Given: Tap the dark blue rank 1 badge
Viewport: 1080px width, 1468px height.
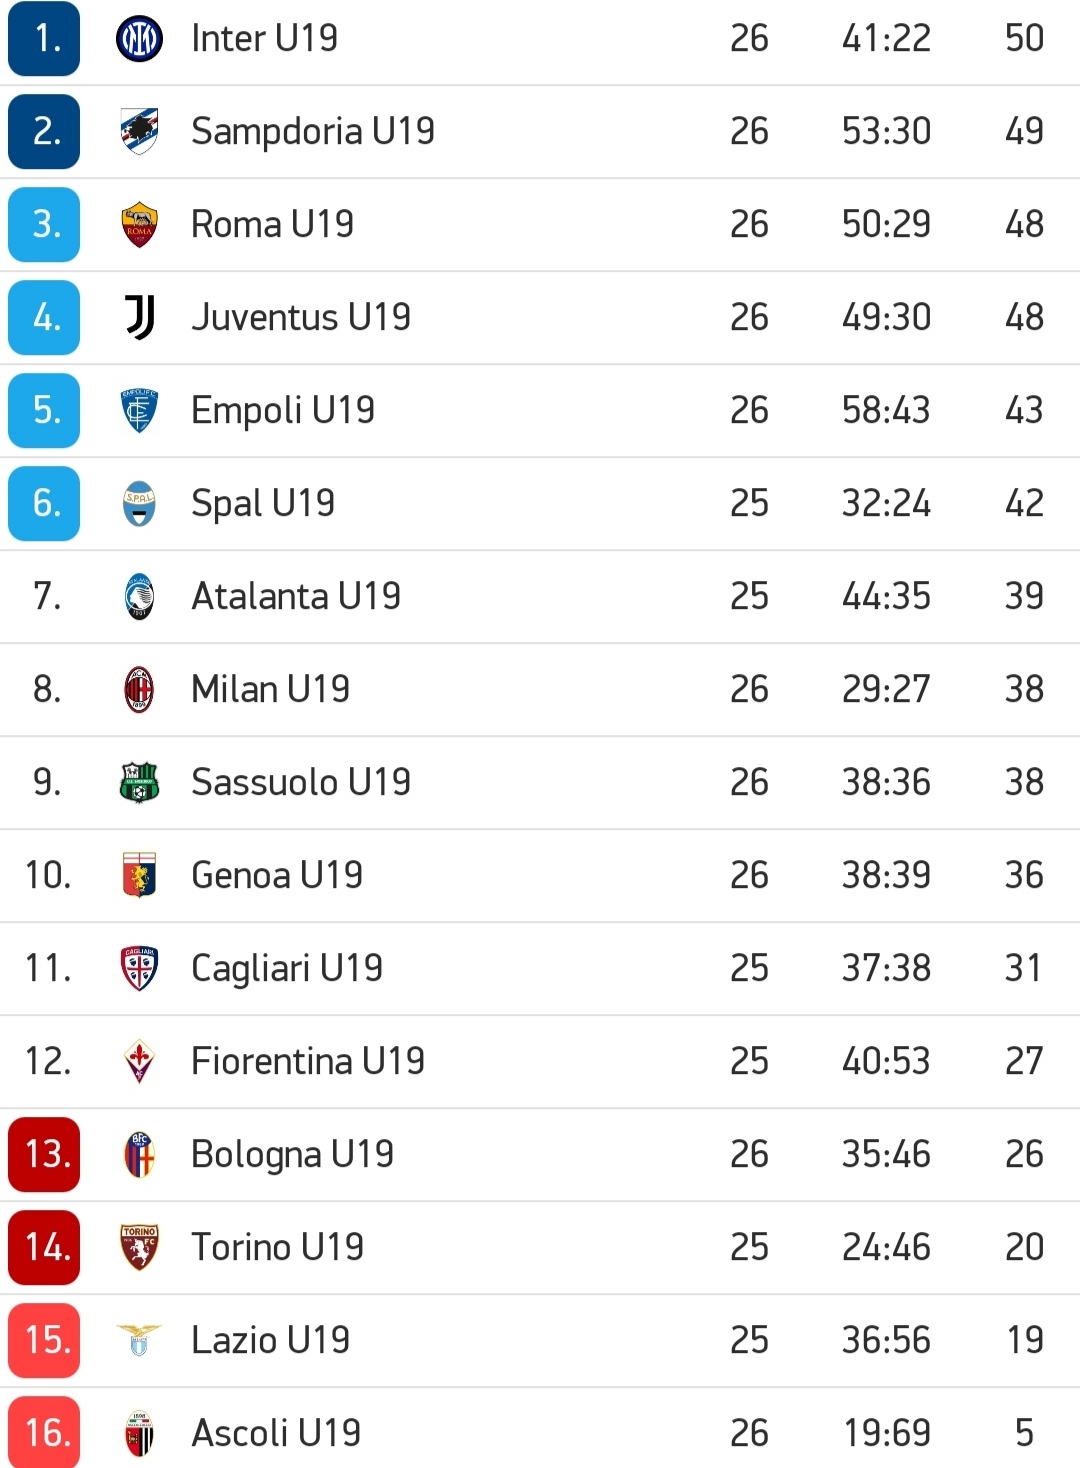Looking at the screenshot, I should point(44,39).
